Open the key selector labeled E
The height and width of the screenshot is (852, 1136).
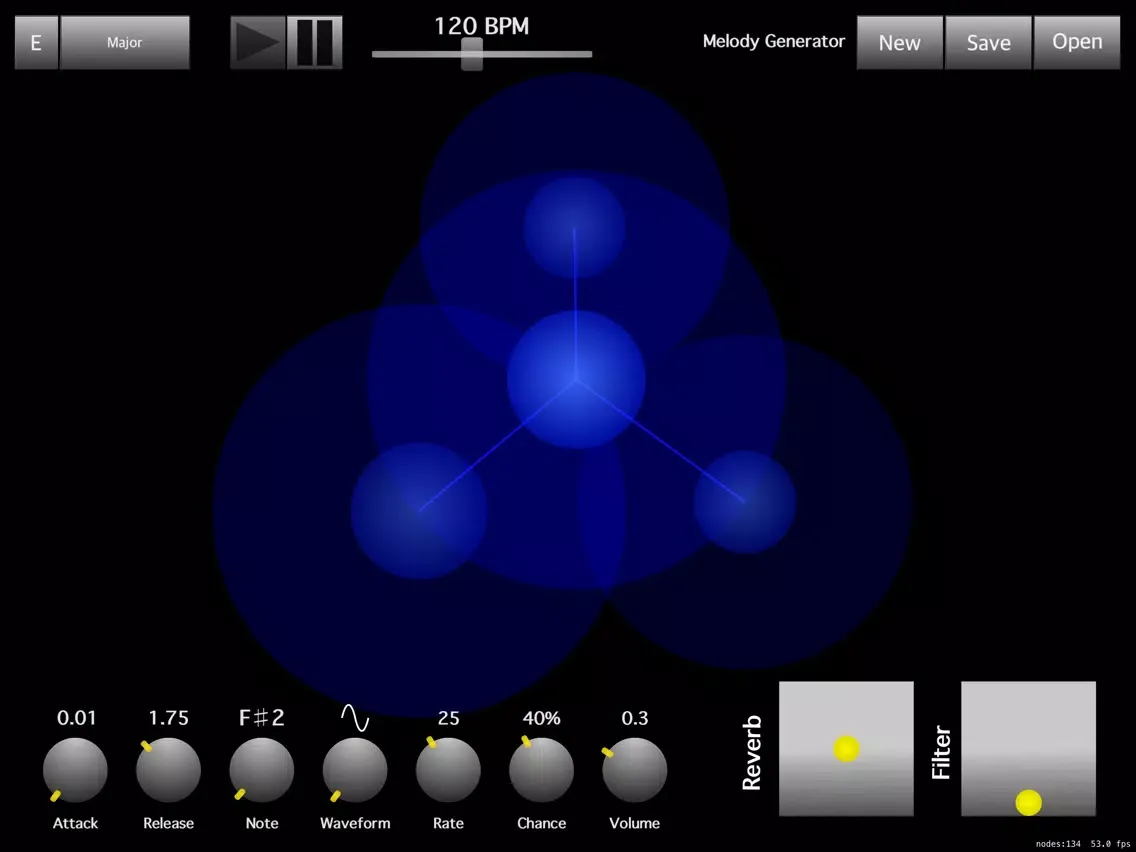(36, 43)
